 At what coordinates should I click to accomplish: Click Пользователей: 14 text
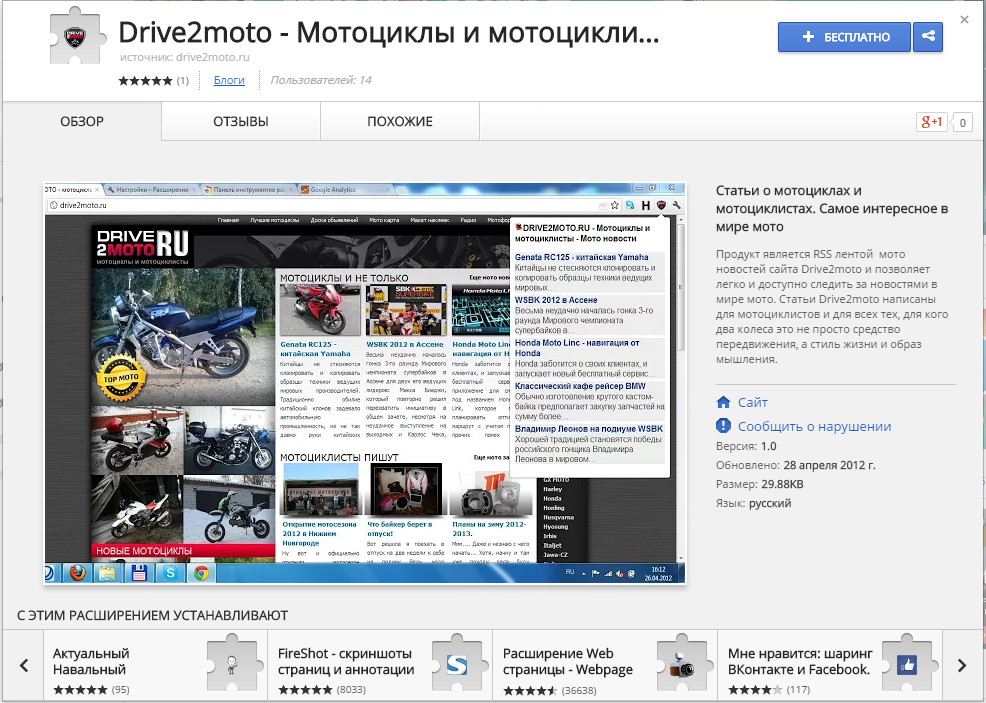click(321, 80)
